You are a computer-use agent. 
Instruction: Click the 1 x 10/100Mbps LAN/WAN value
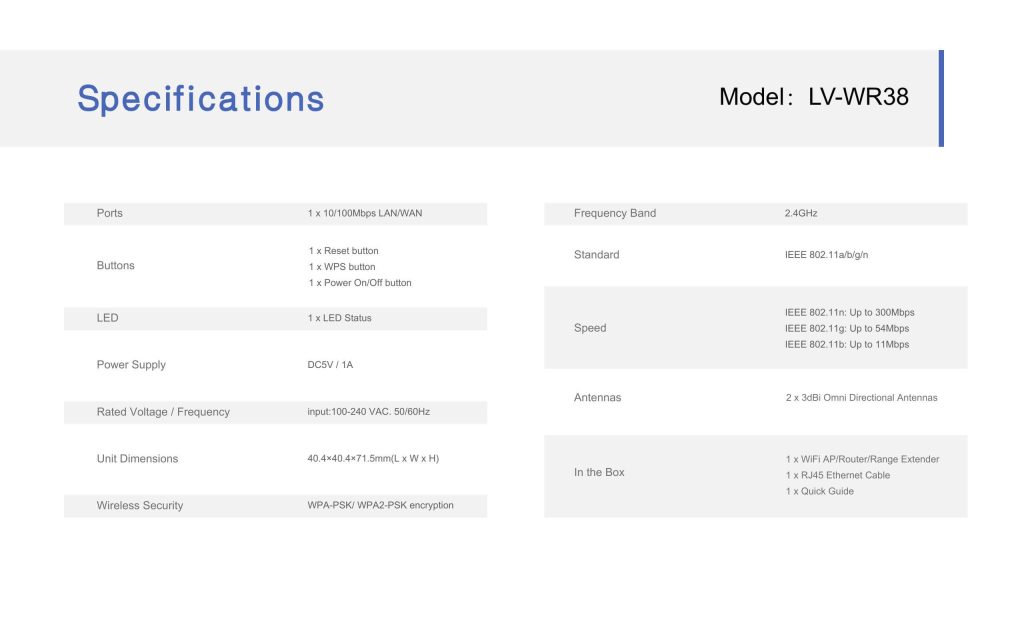(x=365, y=214)
